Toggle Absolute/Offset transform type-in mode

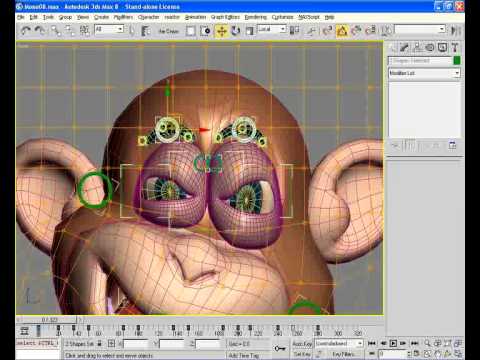pyautogui.click(x=111, y=343)
